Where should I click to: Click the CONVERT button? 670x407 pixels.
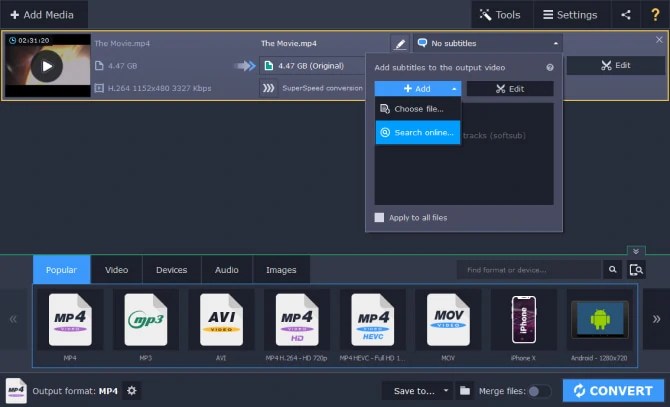click(613, 390)
